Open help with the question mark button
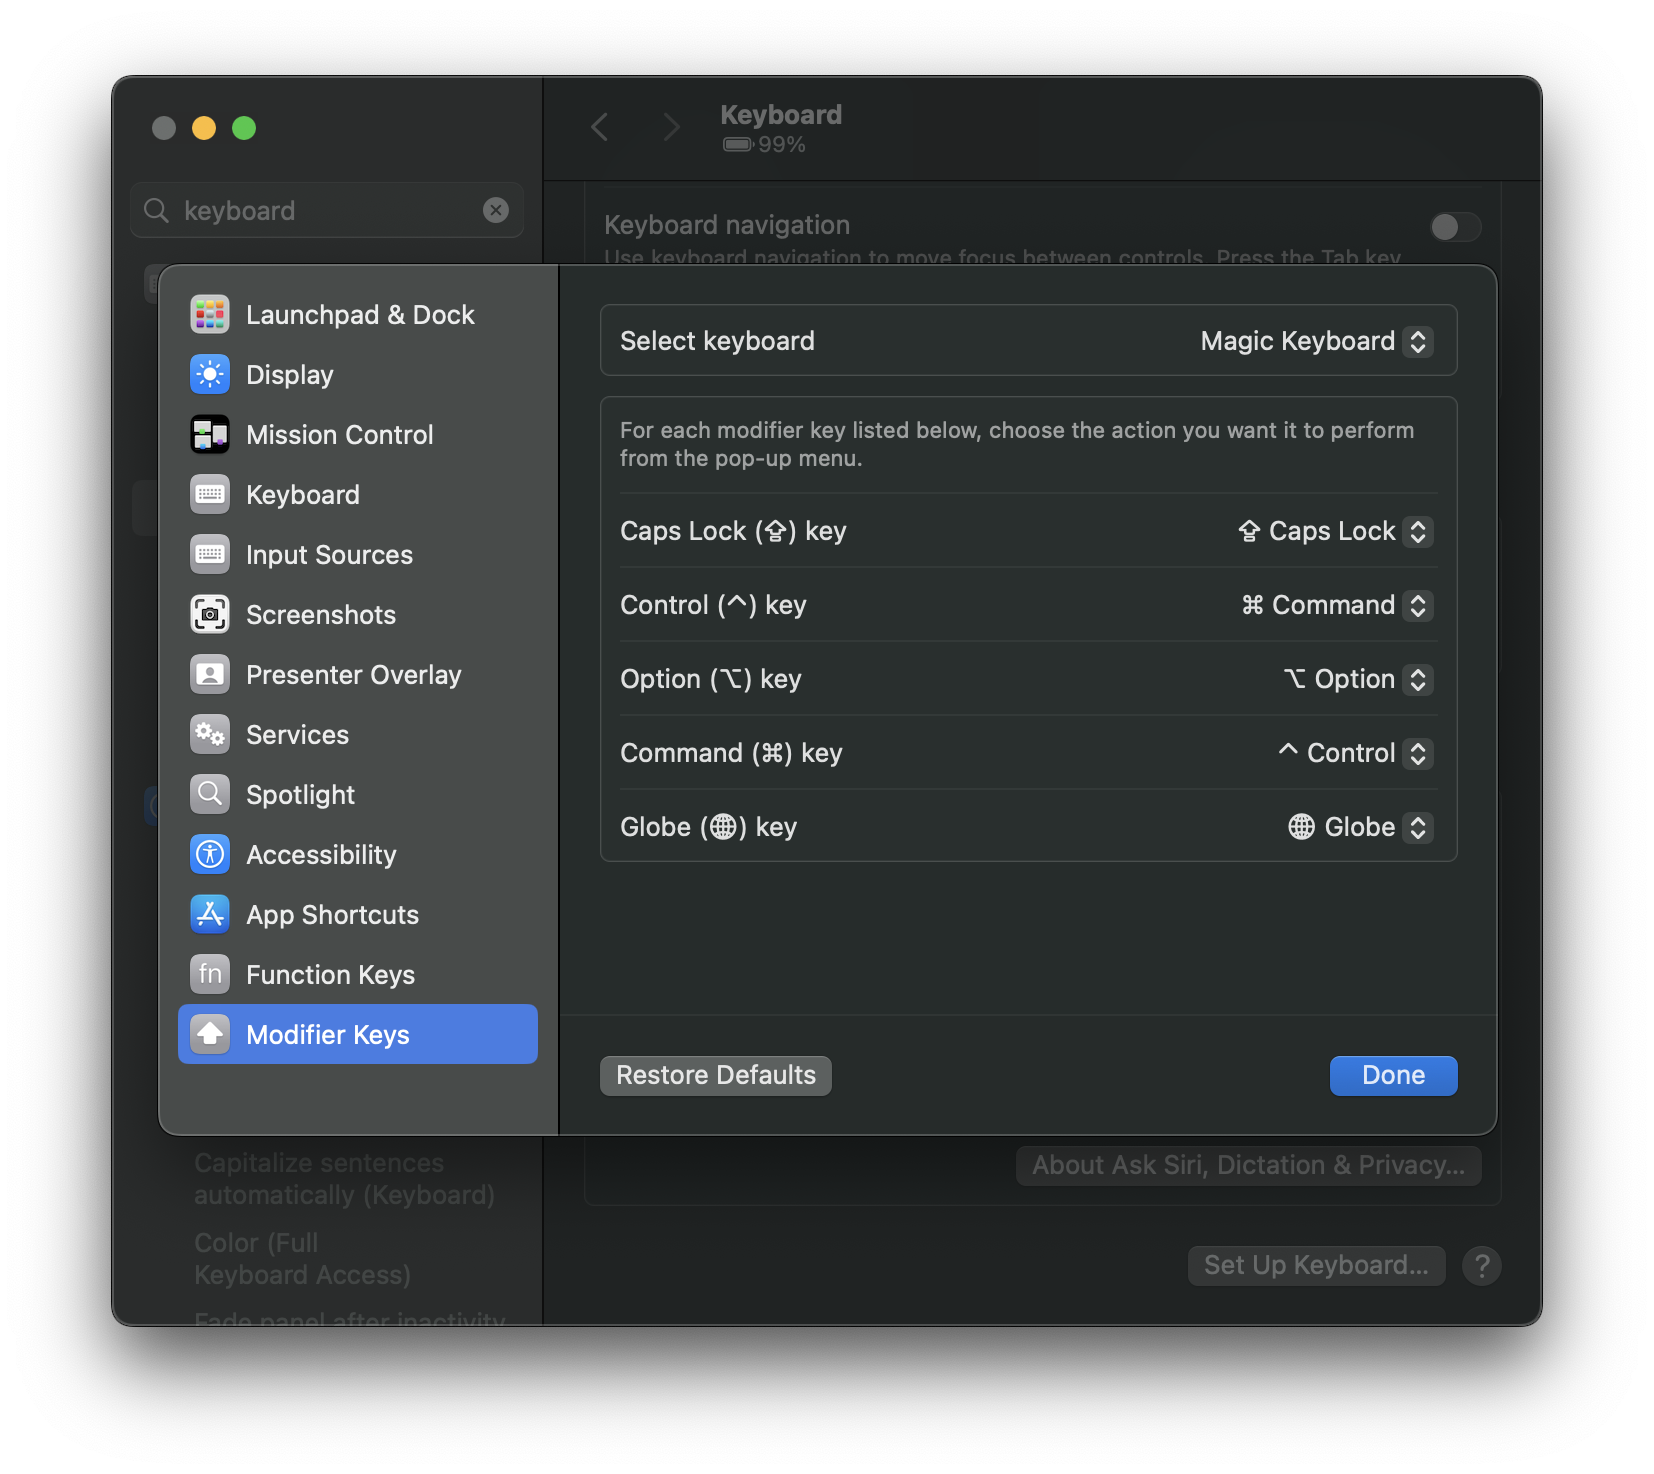The width and height of the screenshot is (1654, 1474). click(x=1482, y=1266)
